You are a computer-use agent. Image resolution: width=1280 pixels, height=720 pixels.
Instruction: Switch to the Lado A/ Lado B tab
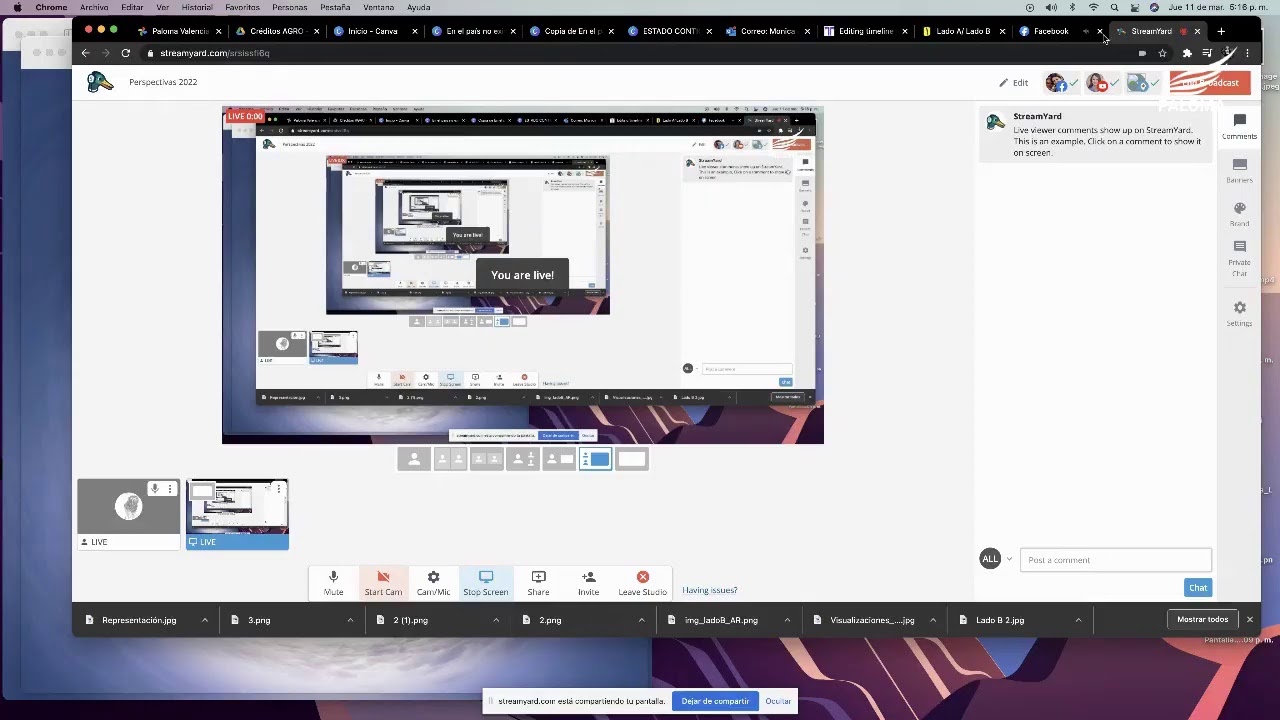click(x=962, y=31)
